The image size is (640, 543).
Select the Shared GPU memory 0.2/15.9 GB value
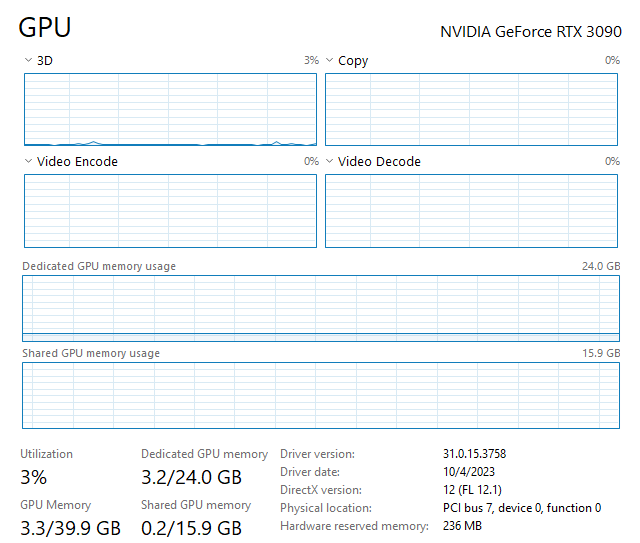click(191, 528)
